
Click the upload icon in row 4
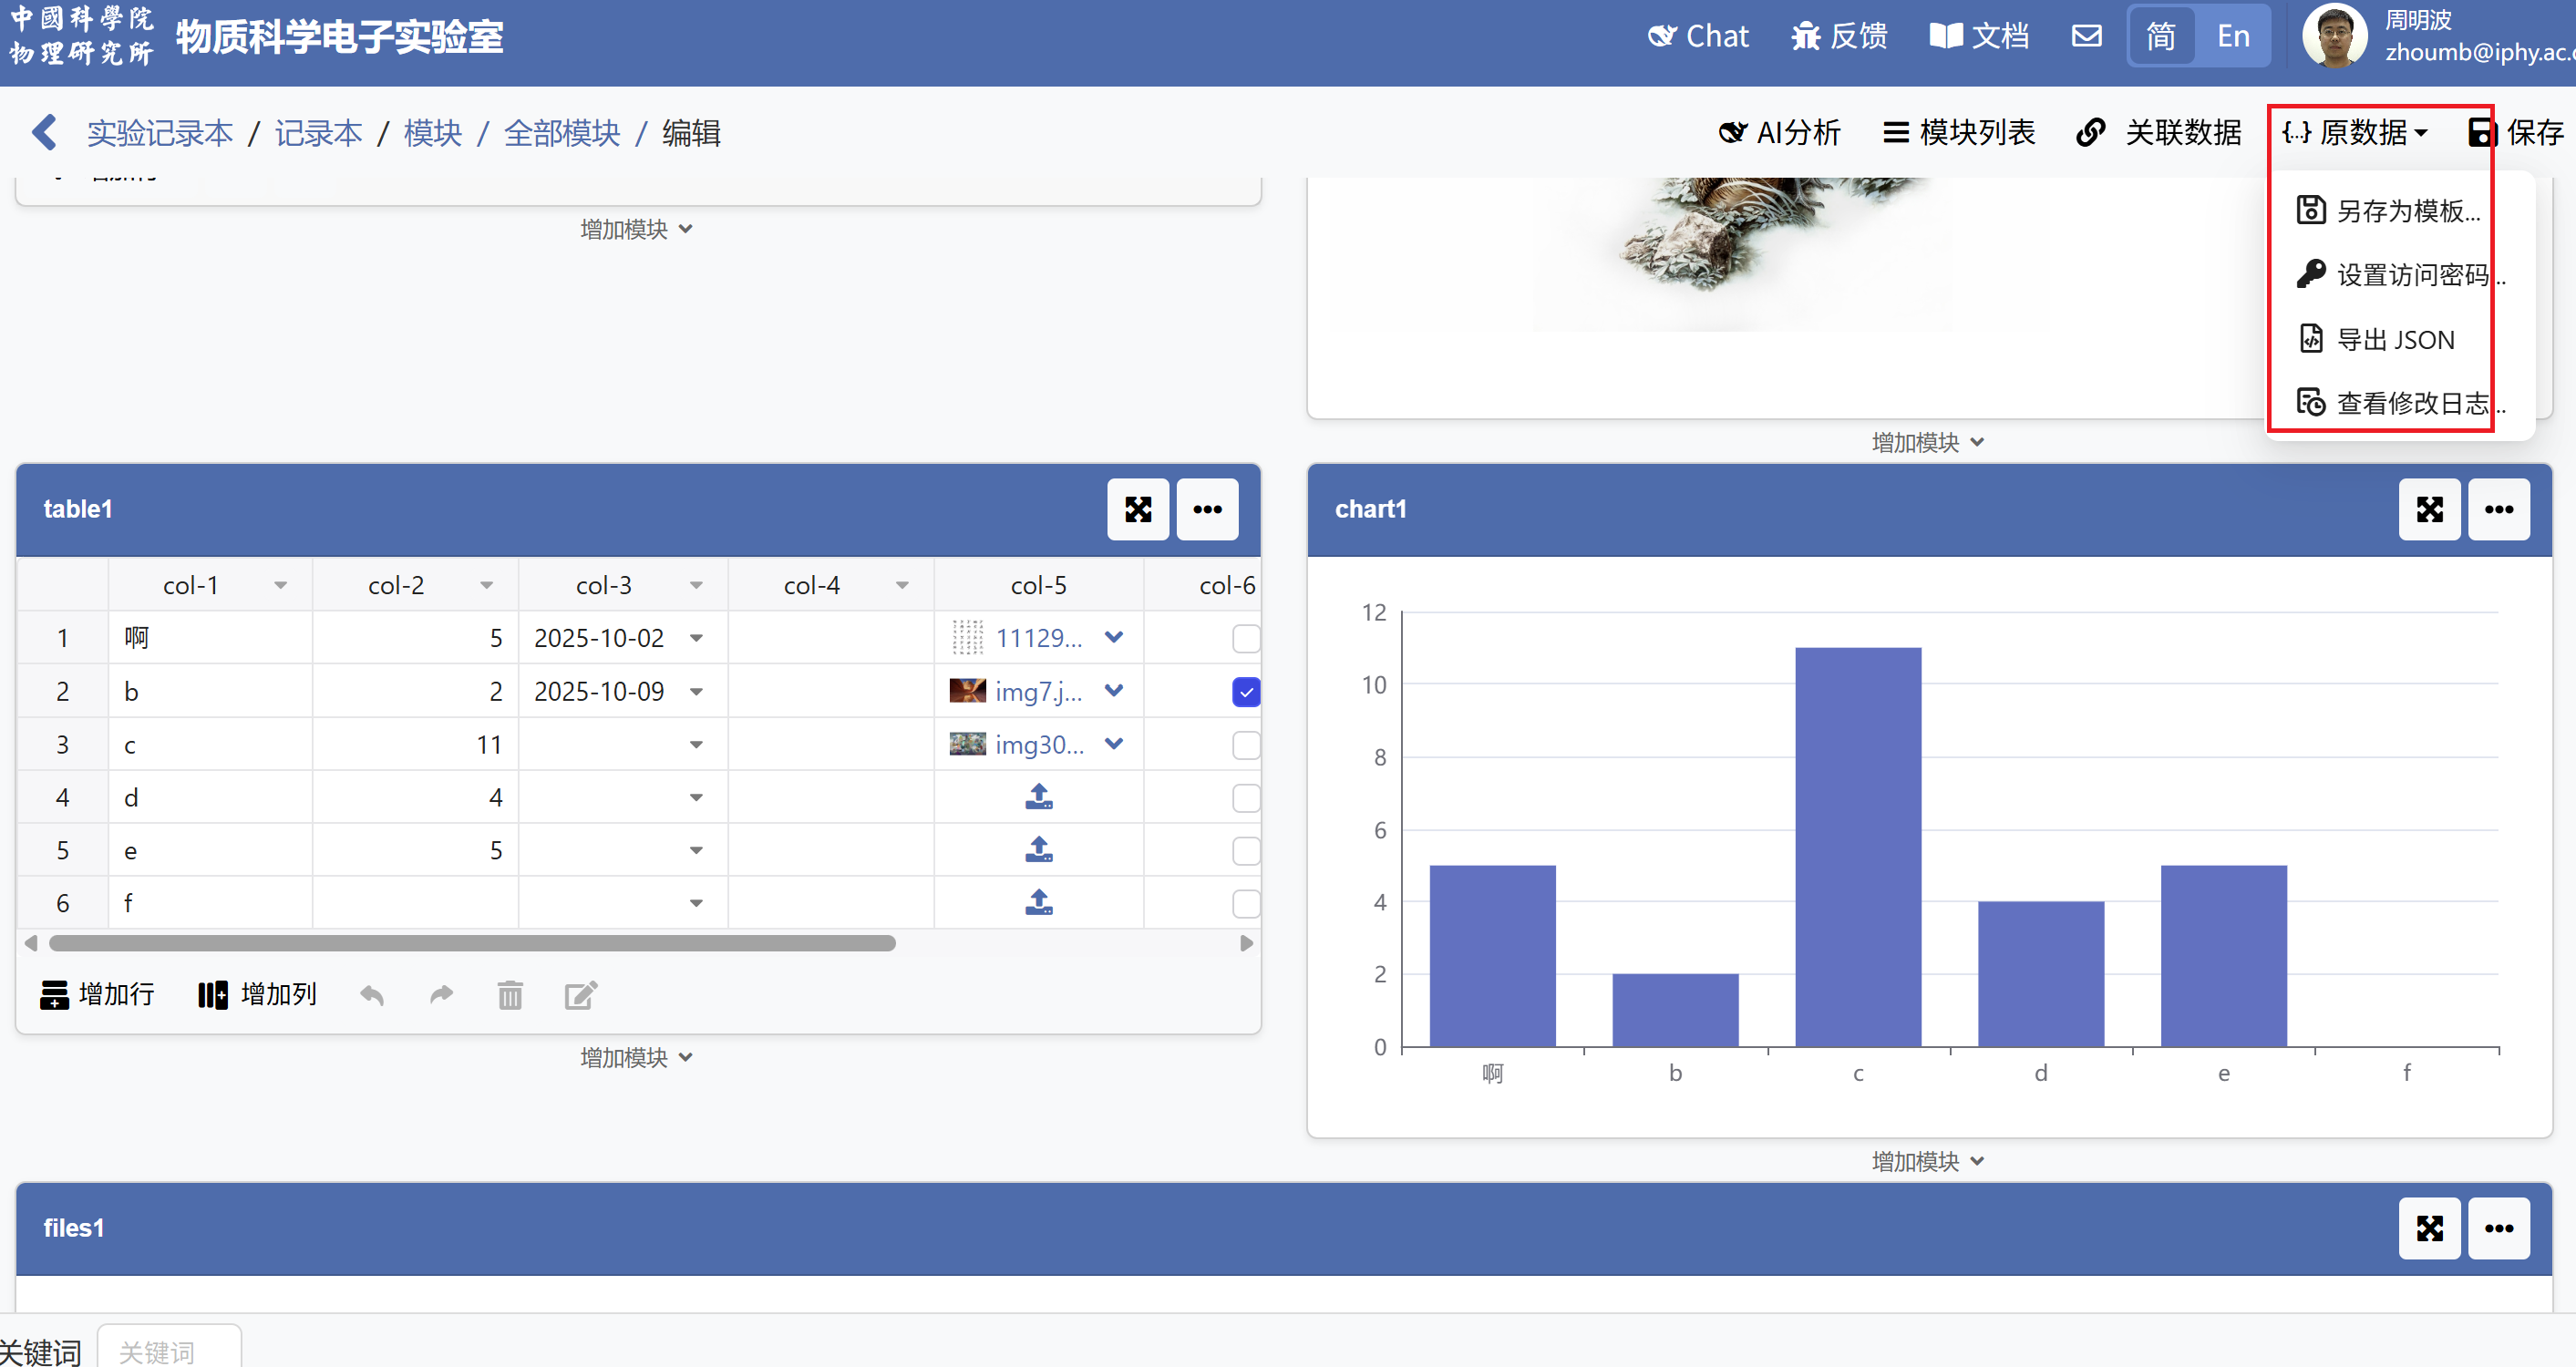tap(1038, 797)
